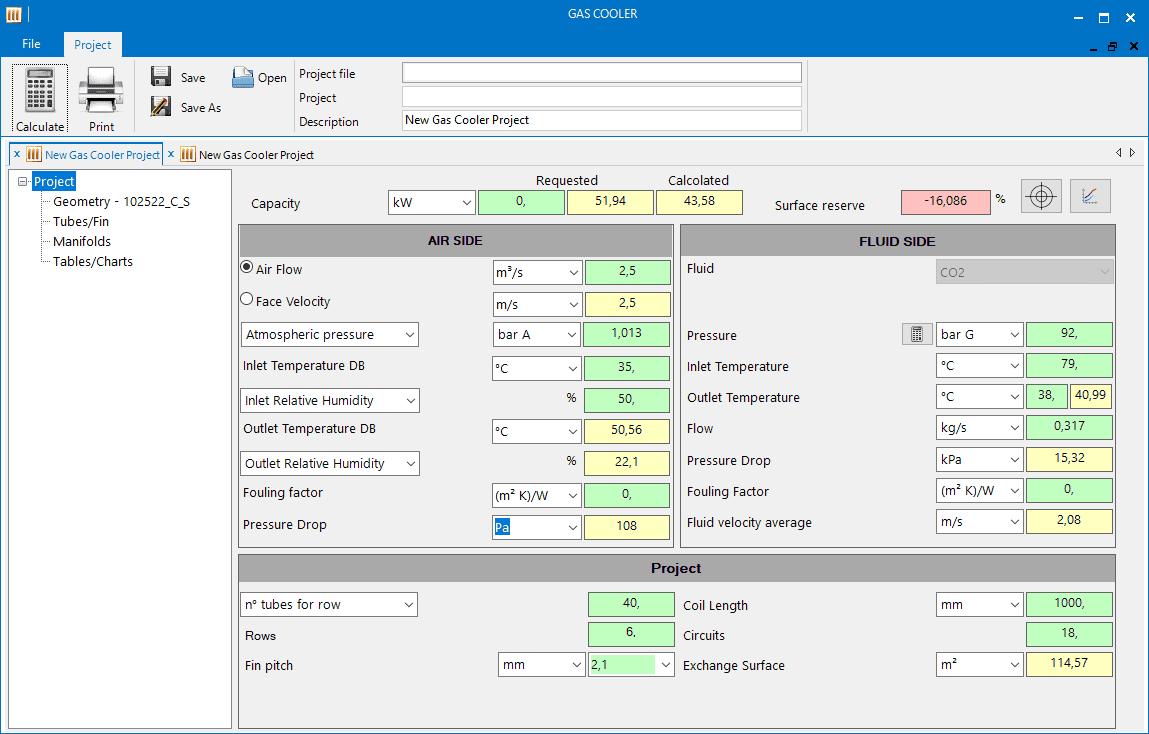The width and height of the screenshot is (1149, 734).
Task: Select Tables/Charts in the project tree
Action: [92, 261]
